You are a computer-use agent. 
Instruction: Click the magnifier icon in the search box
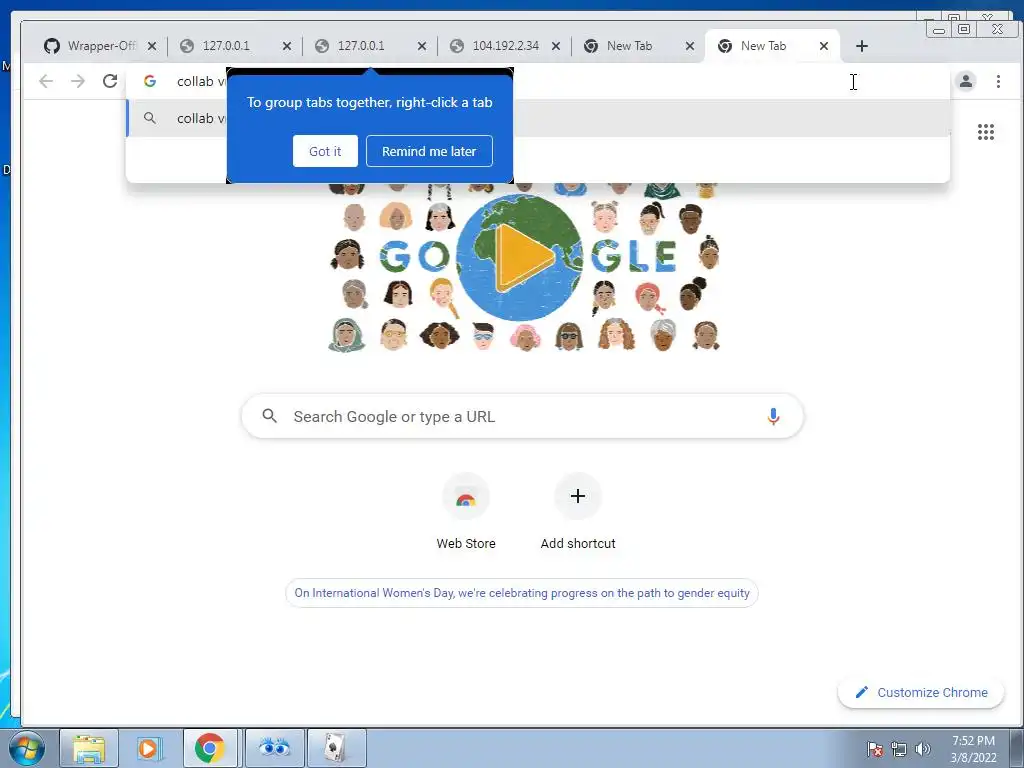click(x=269, y=416)
